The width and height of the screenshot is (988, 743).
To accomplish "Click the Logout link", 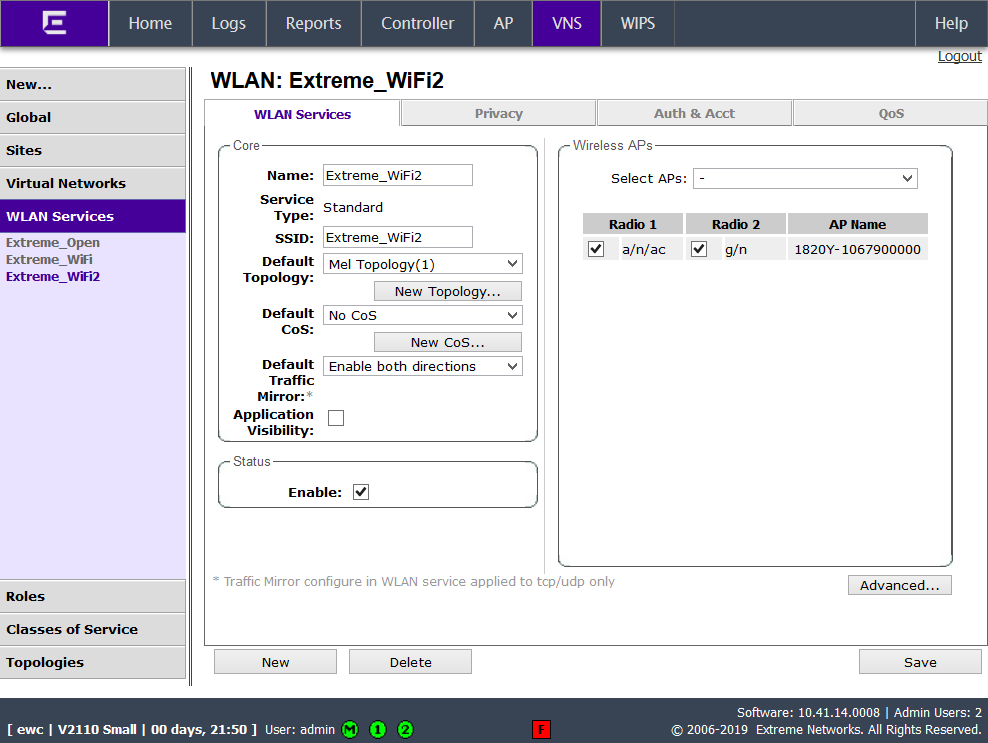I will click(x=960, y=56).
